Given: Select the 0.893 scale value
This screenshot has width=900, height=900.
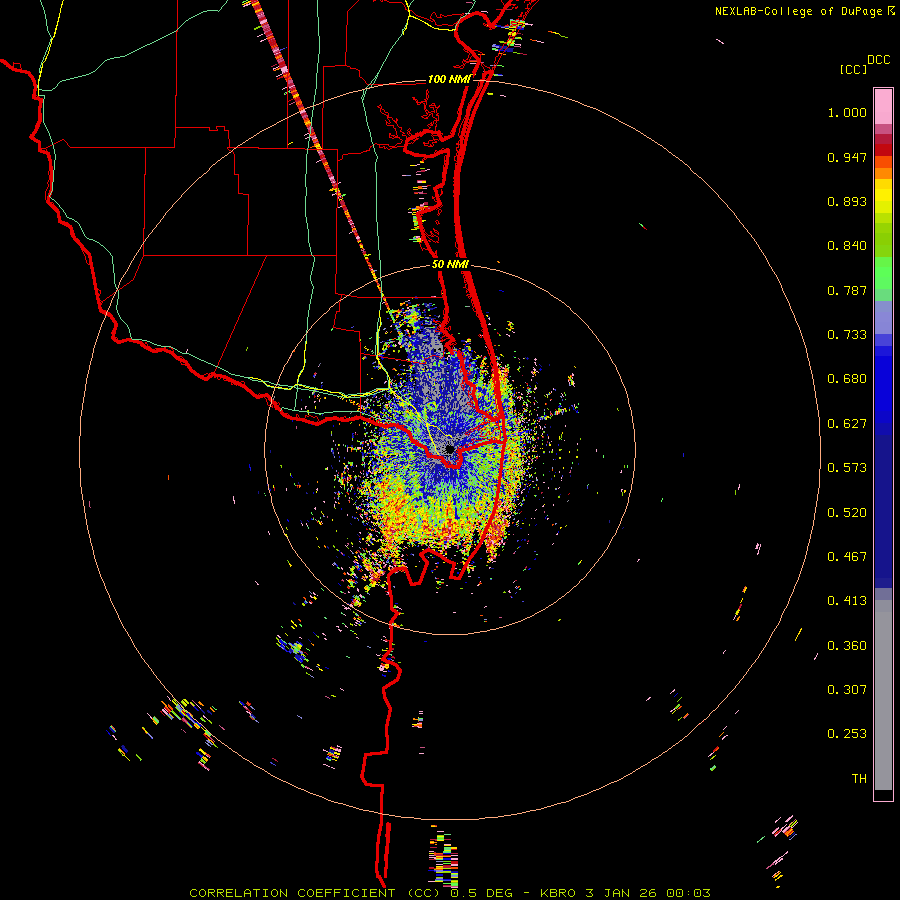Looking at the screenshot, I should [x=847, y=201].
